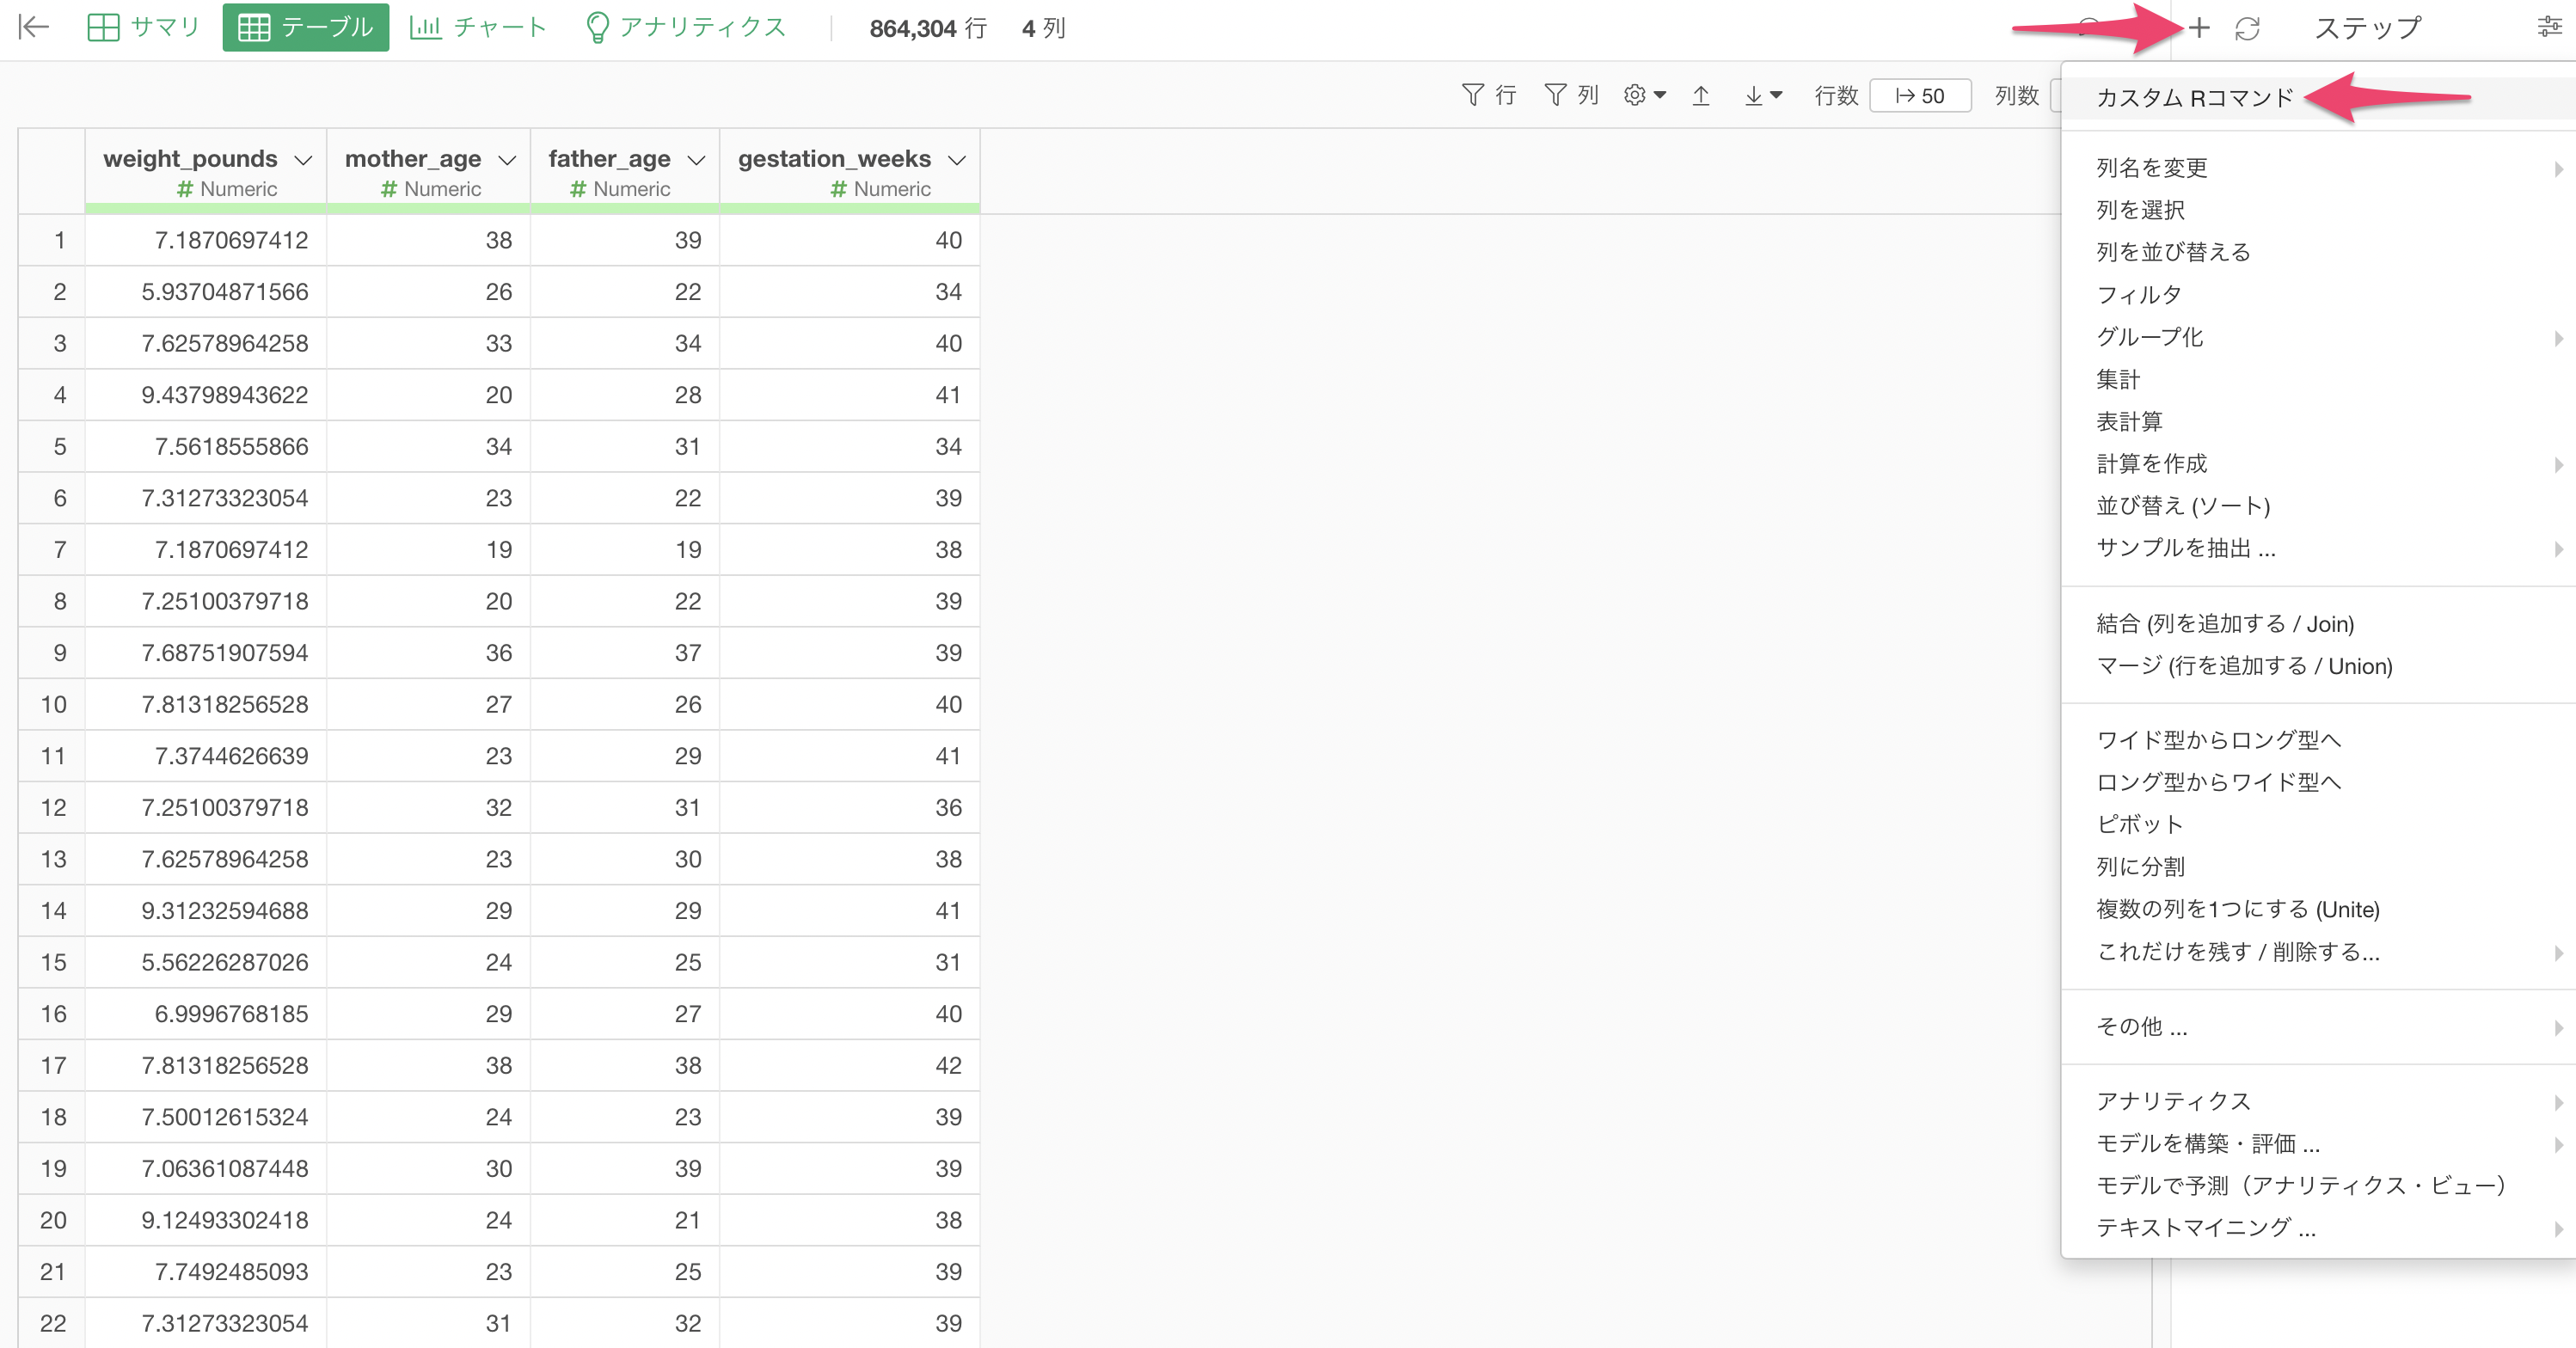Screen dimensions: 2576x1348
Task: Open the アナリティクス analytics tab
Action: [x=686, y=27]
